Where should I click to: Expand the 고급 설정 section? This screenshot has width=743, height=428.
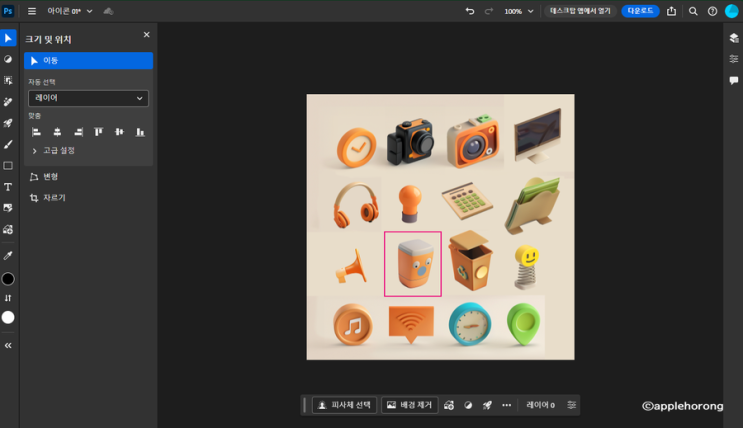point(54,151)
